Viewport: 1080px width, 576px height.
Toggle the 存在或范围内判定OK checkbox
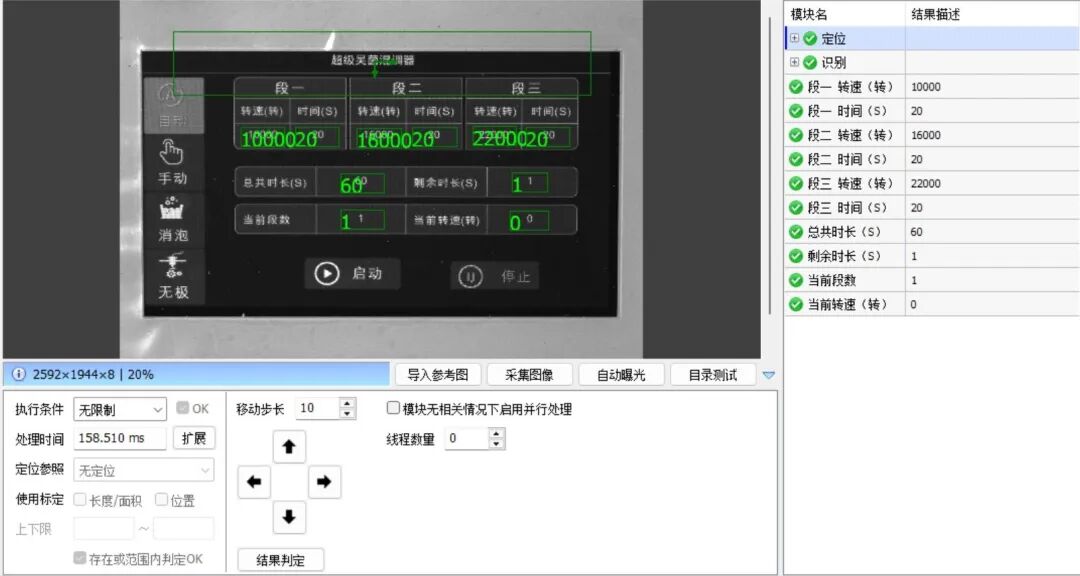pos(80,557)
